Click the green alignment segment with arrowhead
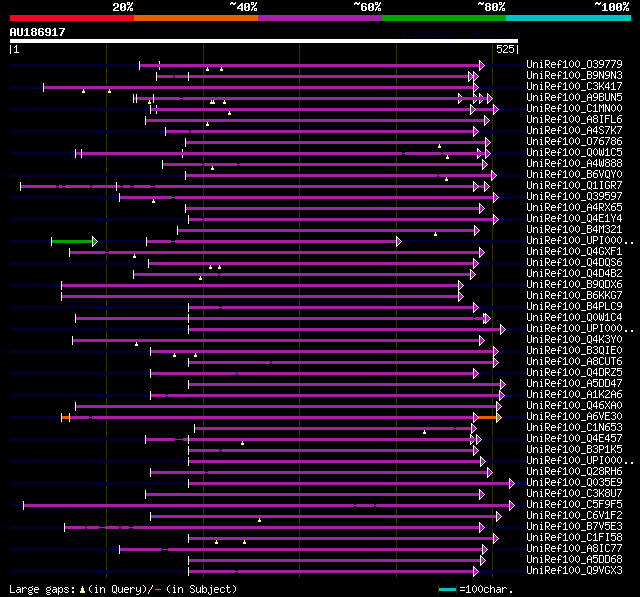The height and width of the screenshot is (597, 640). point(74,242)
